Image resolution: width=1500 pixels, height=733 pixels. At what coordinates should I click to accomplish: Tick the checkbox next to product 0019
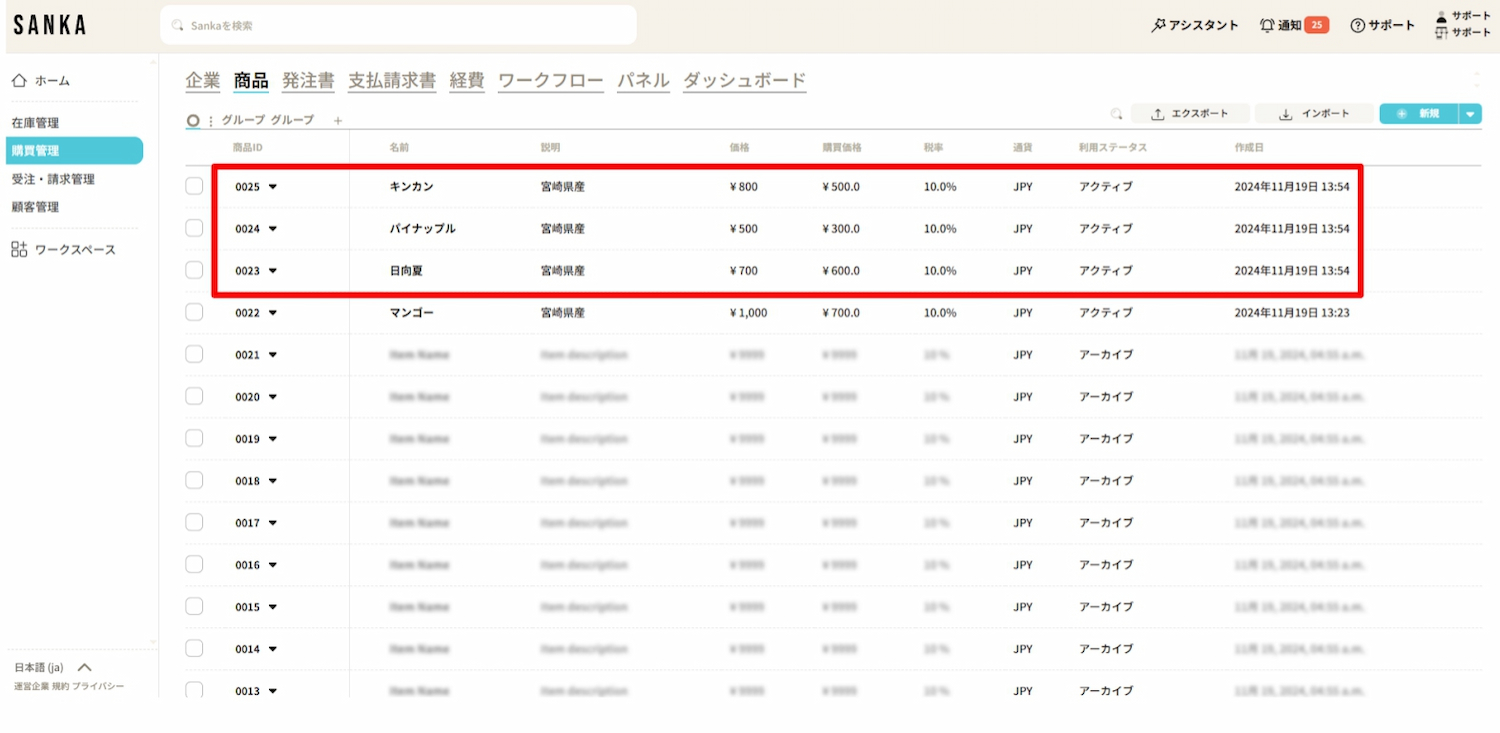(x=194, y=438)
